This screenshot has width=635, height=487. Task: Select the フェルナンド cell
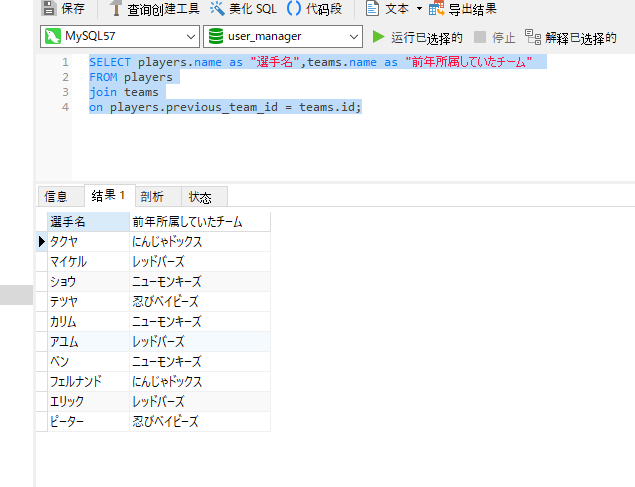(88, 381)
